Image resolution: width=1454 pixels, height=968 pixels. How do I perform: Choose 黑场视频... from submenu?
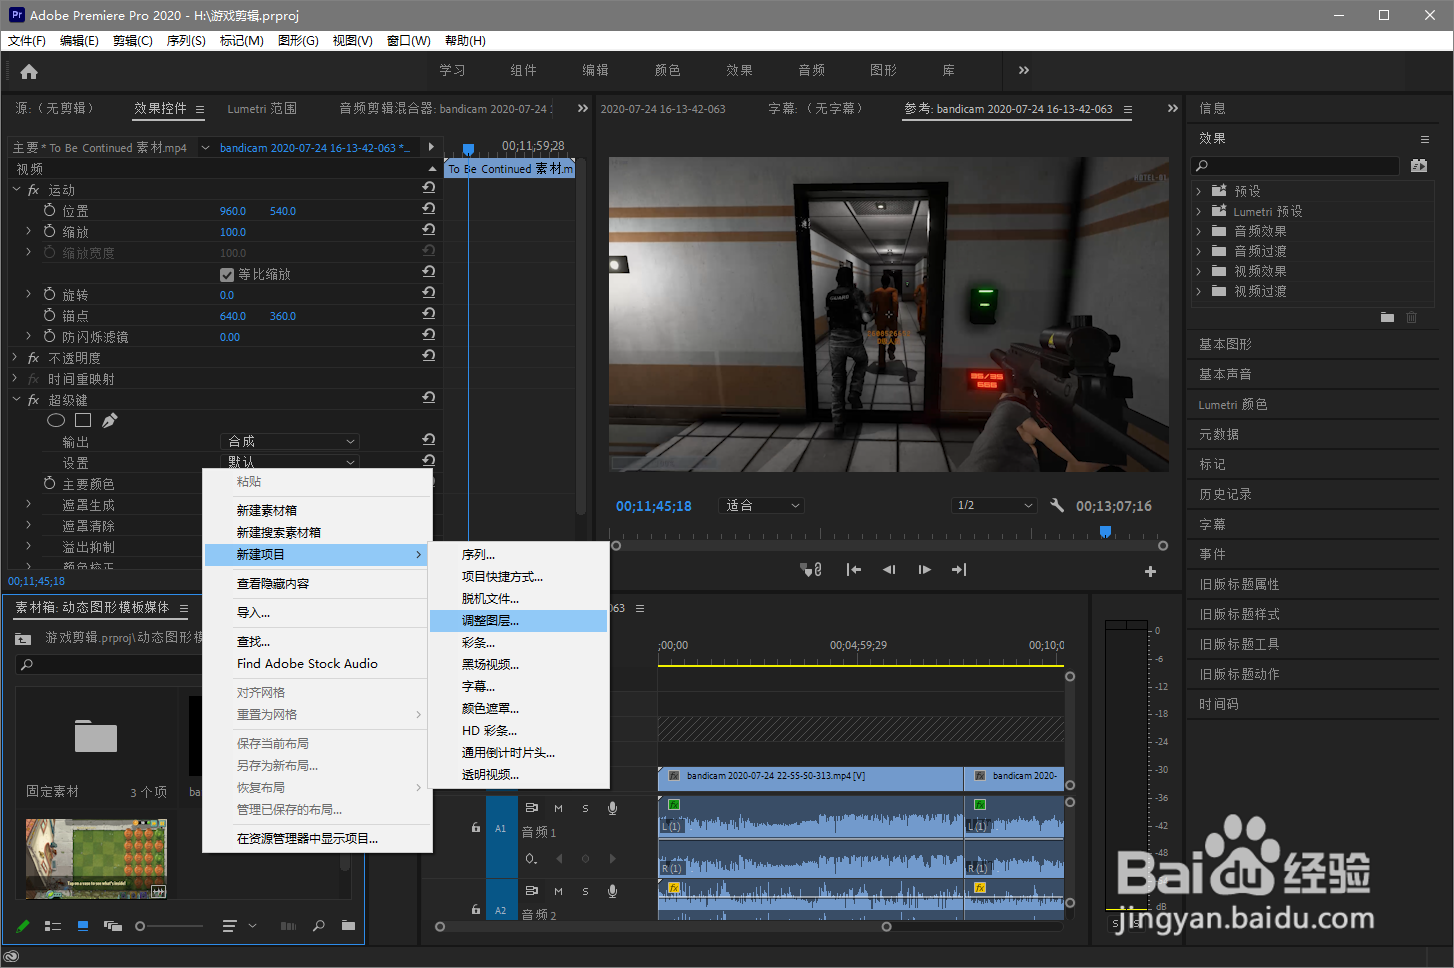tap(518, 665)
